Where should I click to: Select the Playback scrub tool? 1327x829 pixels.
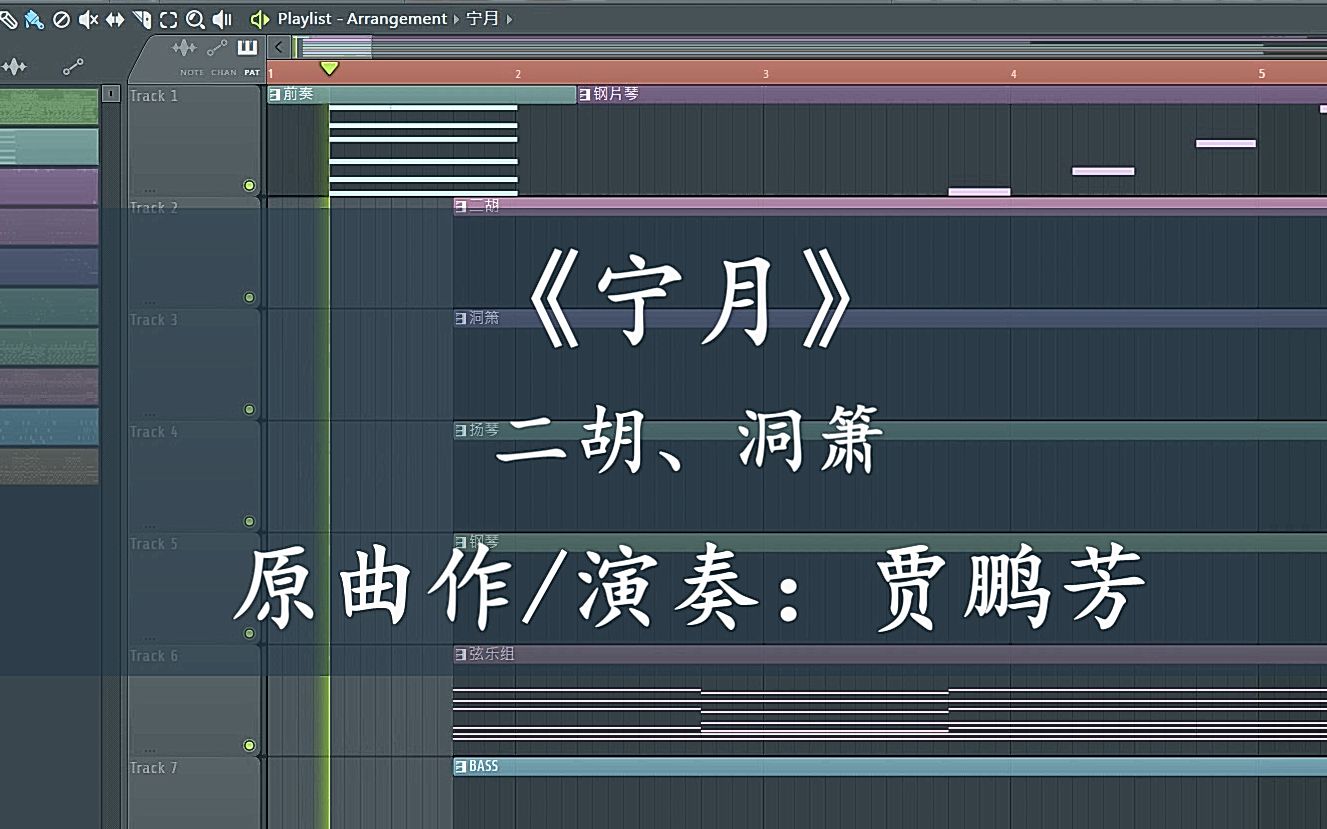click(x=223, y=19)
